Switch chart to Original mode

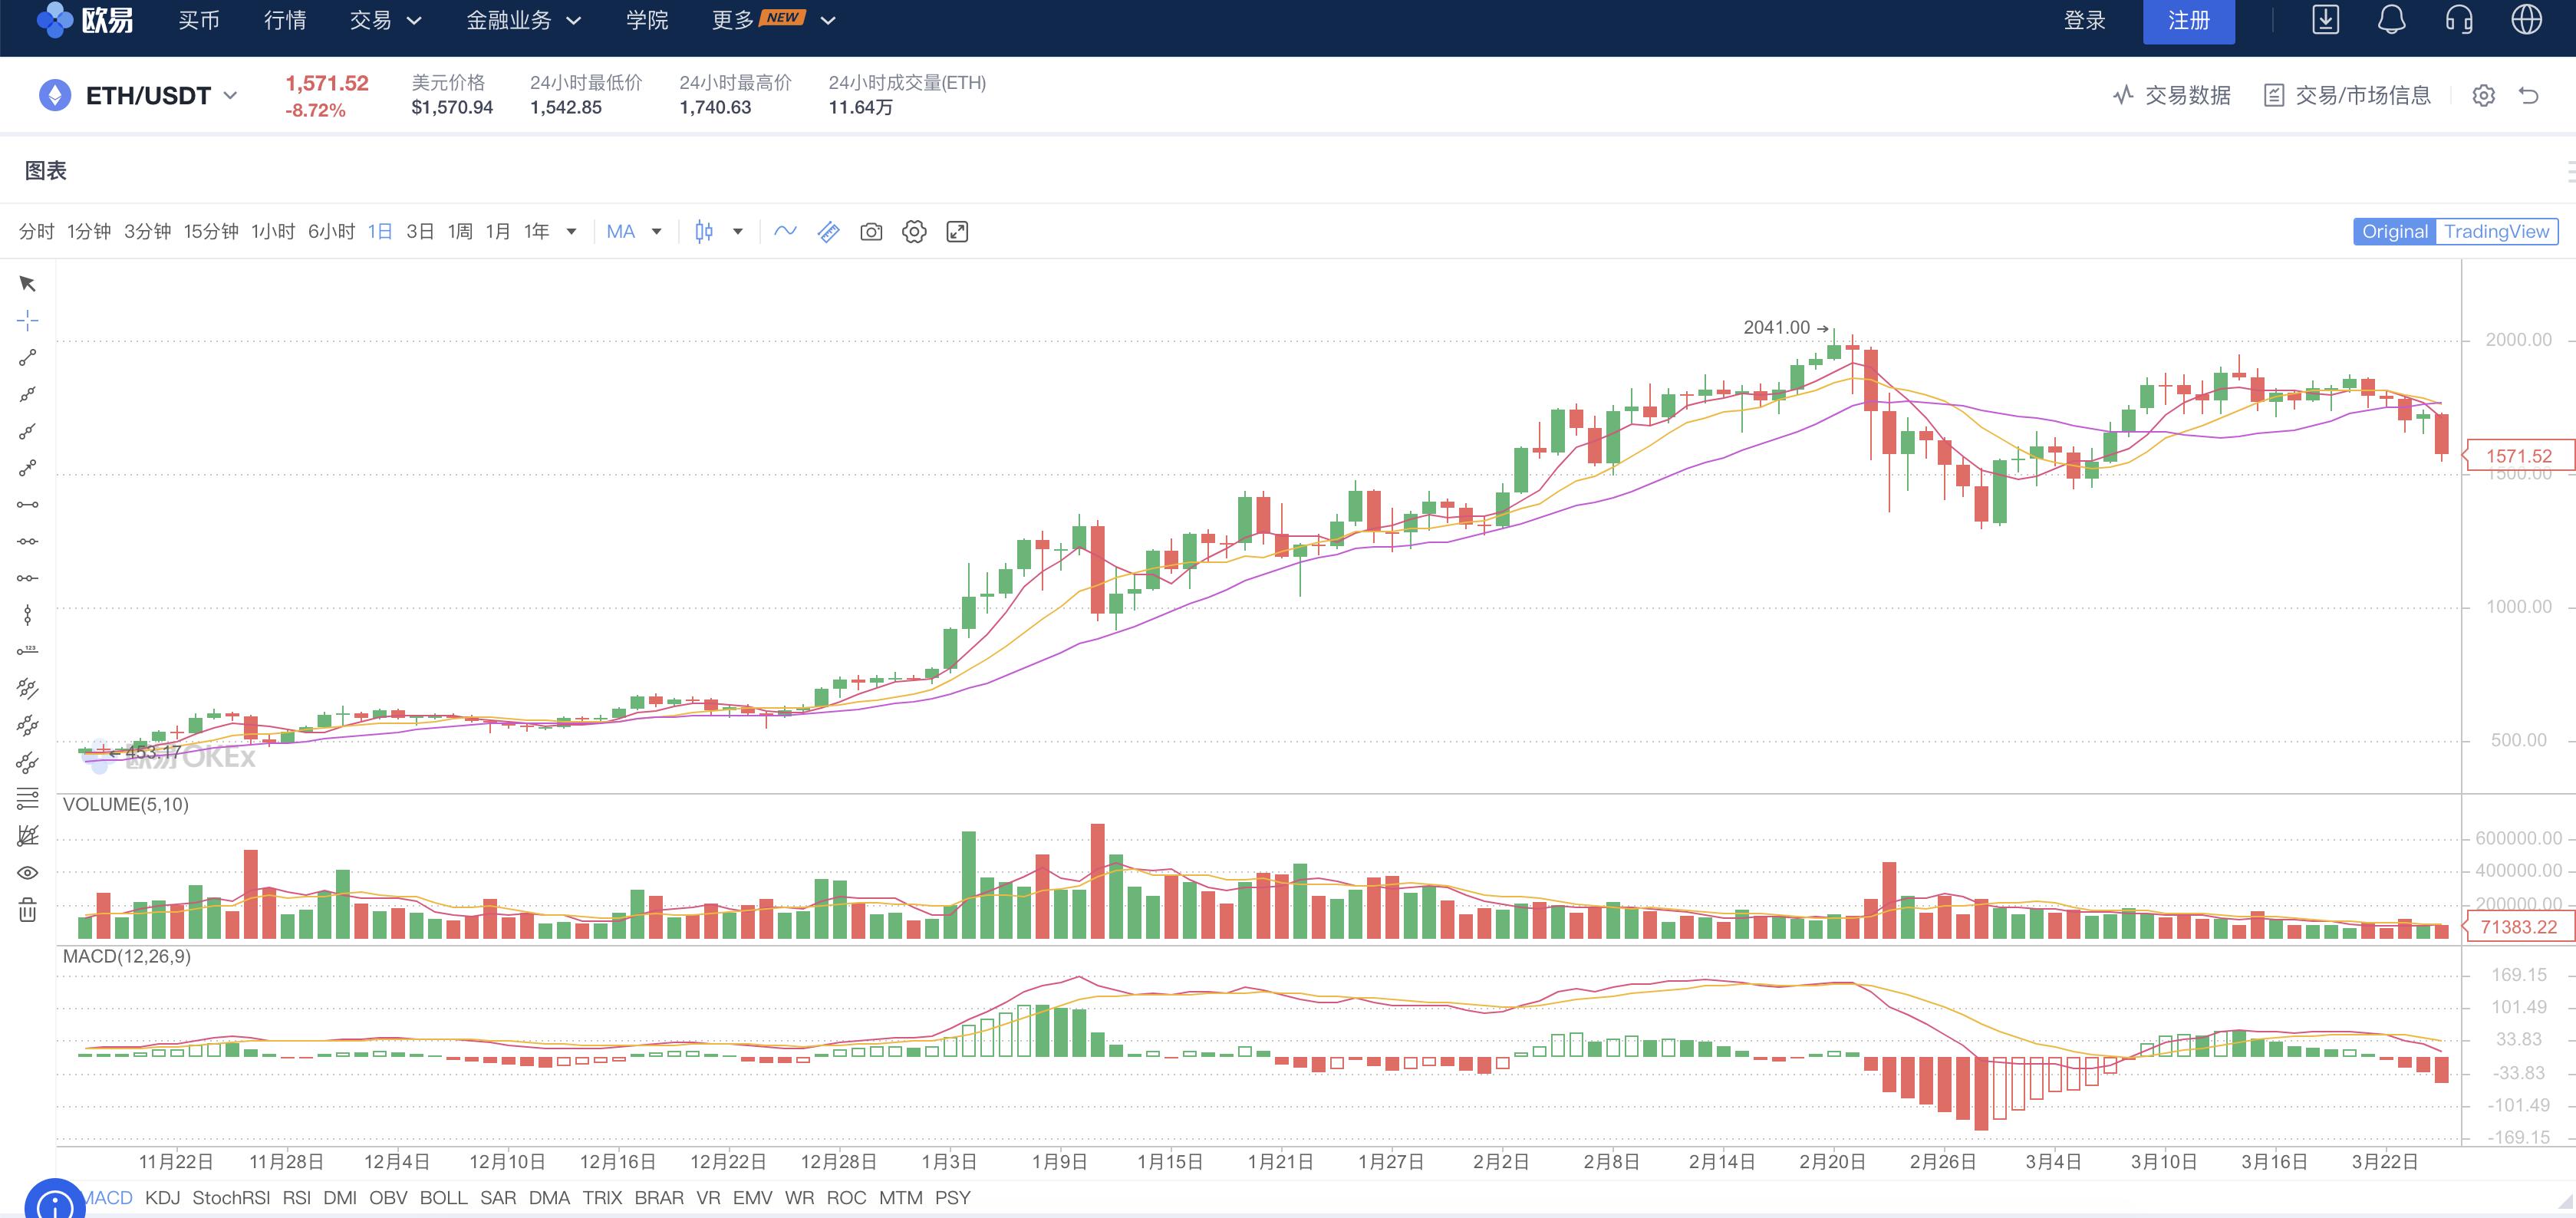[x=2394, y=232]
